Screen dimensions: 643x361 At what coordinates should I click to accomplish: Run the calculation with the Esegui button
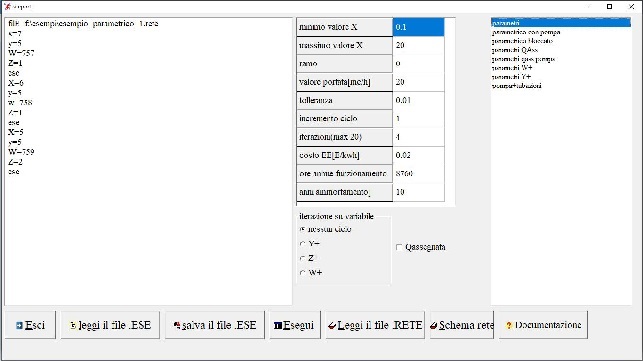click(x=295, y=325)
